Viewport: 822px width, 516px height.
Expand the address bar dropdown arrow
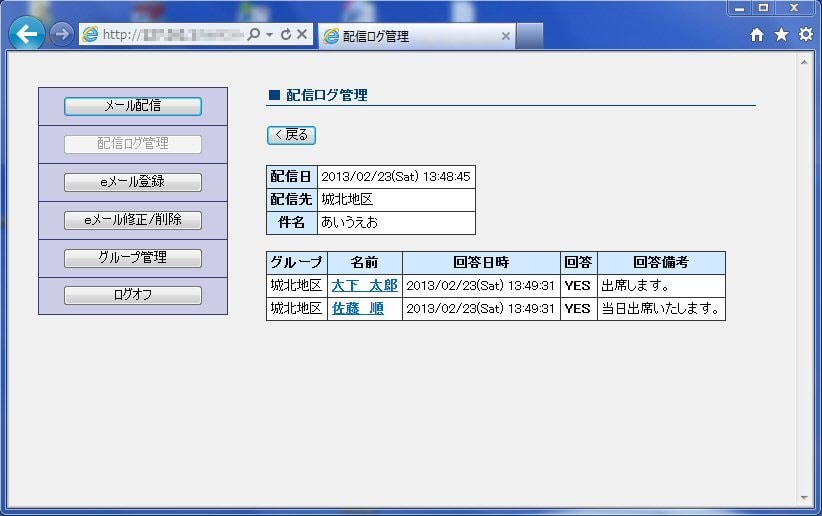pyautogui.click(x=269, y=35)
